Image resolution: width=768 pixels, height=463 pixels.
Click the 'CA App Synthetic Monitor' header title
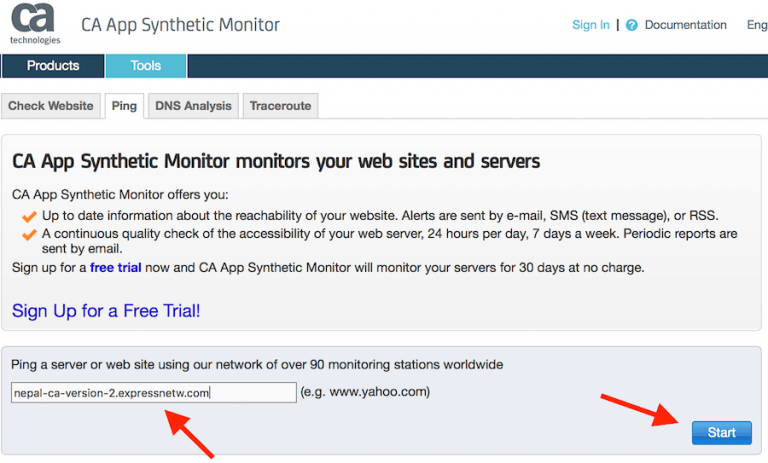(180, 24)
